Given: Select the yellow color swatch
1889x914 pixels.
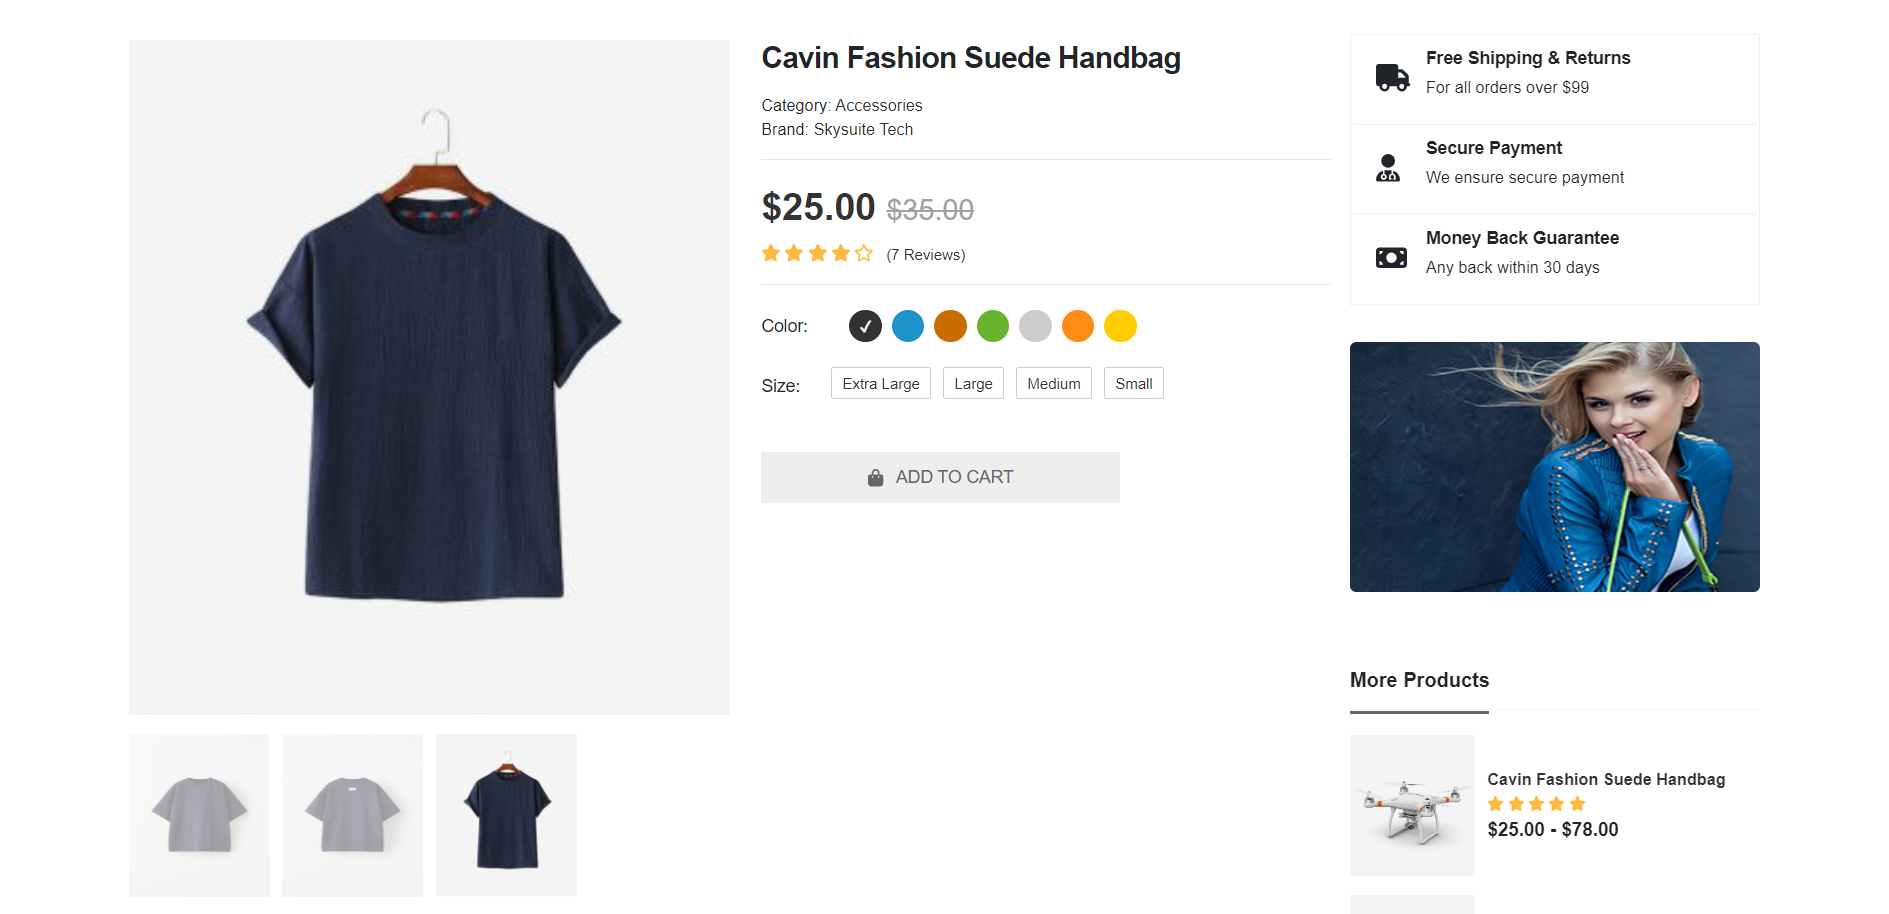Looking at the screenshot, I should coord(1120,326).
